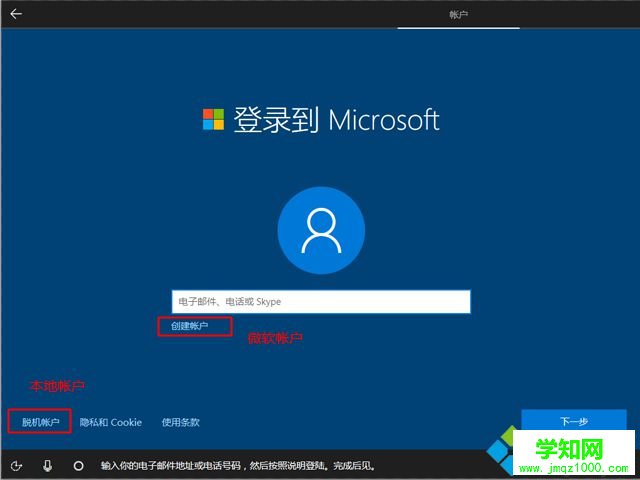Choose 脱机帐户 offline account option
Viewport: 640px width, 480px height.
[x=40, y=422]
